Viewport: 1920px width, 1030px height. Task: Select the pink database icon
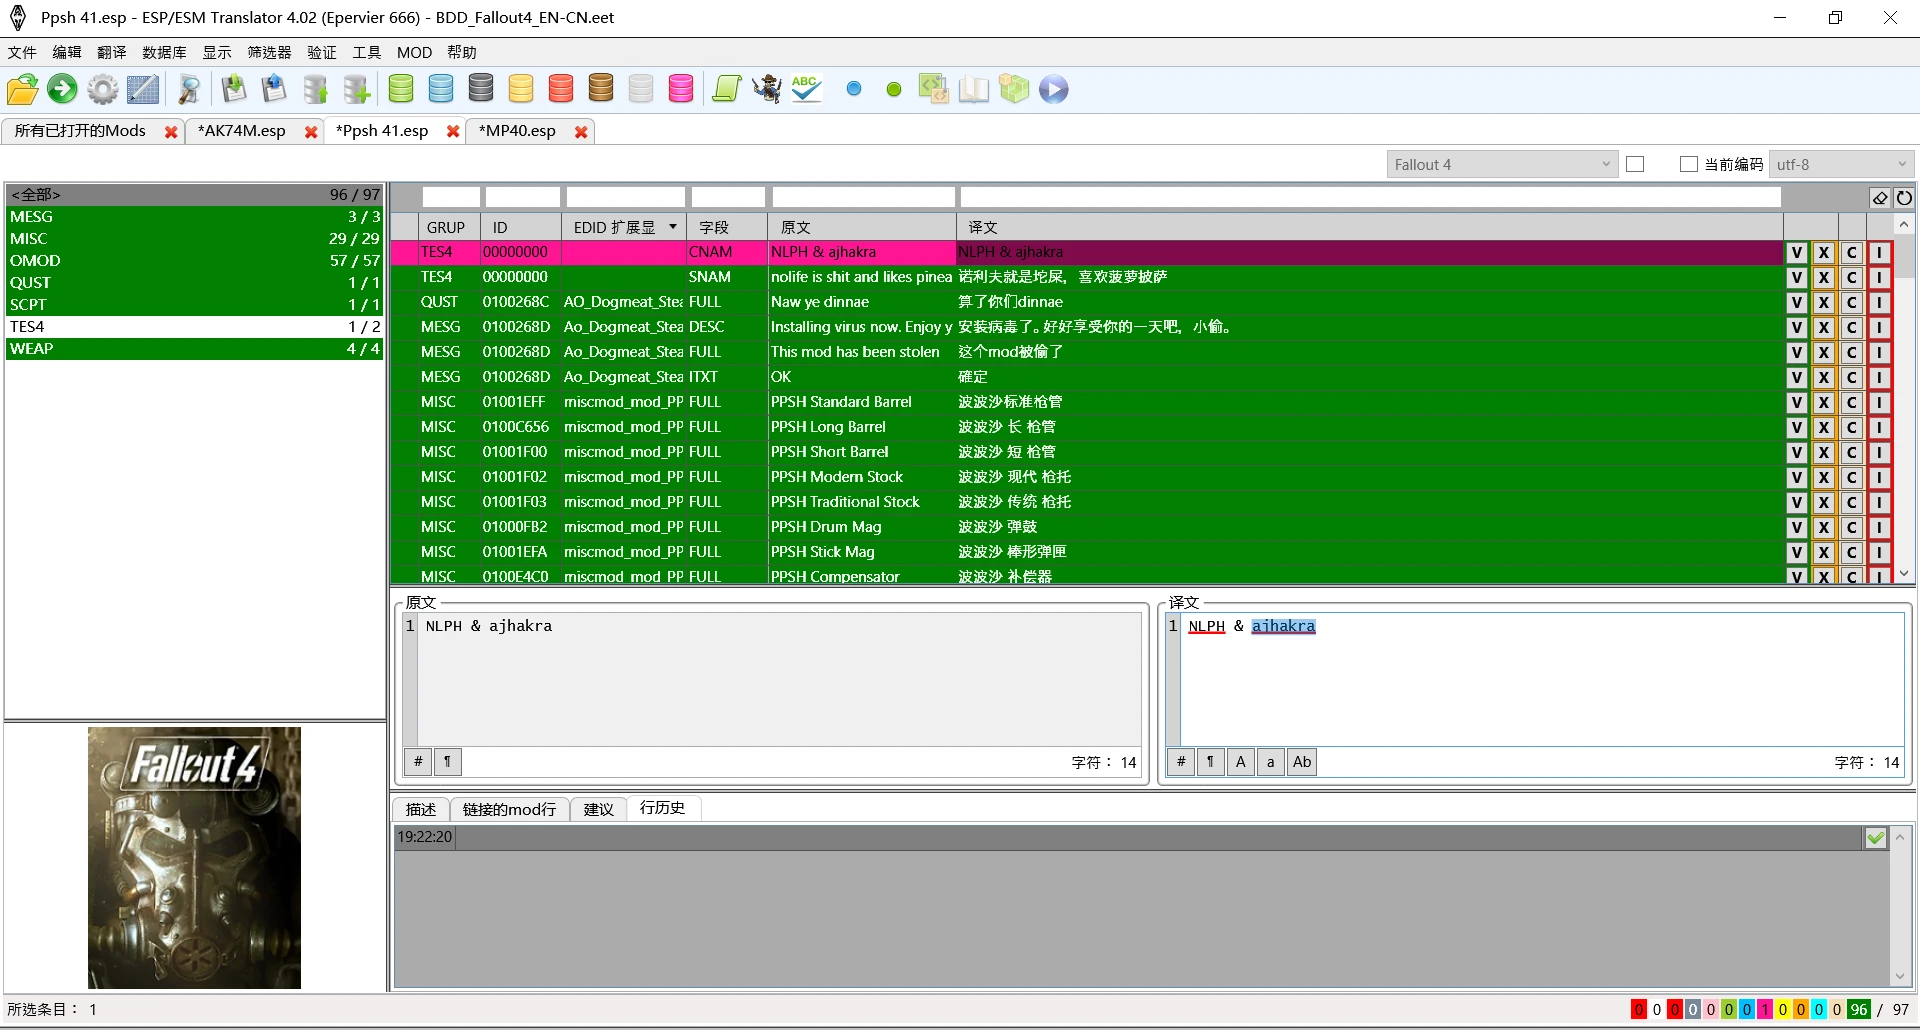click(x=681, y=89)
